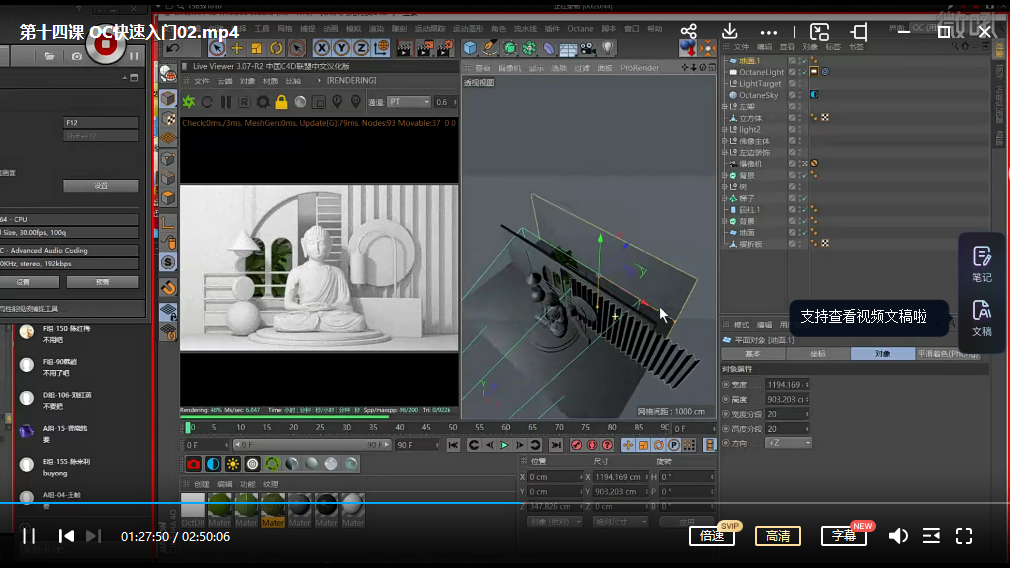Select the Rotate tool icon
This screenshot has height=568, width=1010.
point(276,48)
